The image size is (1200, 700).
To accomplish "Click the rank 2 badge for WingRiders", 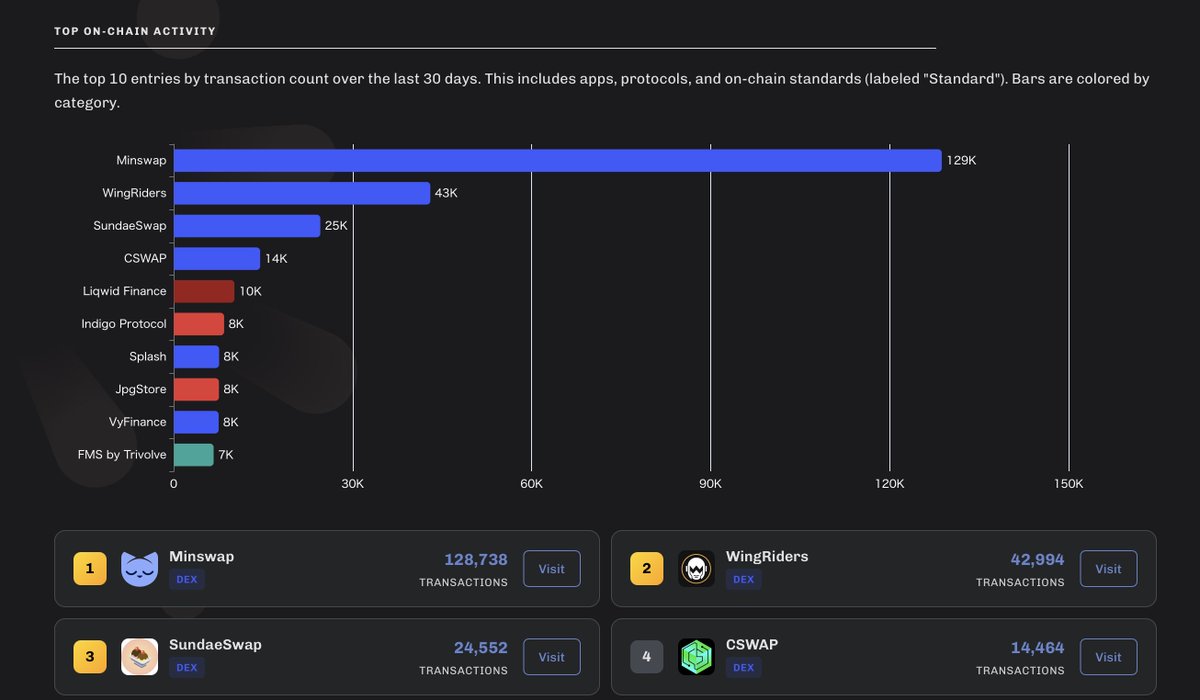I will click(647, 569).
